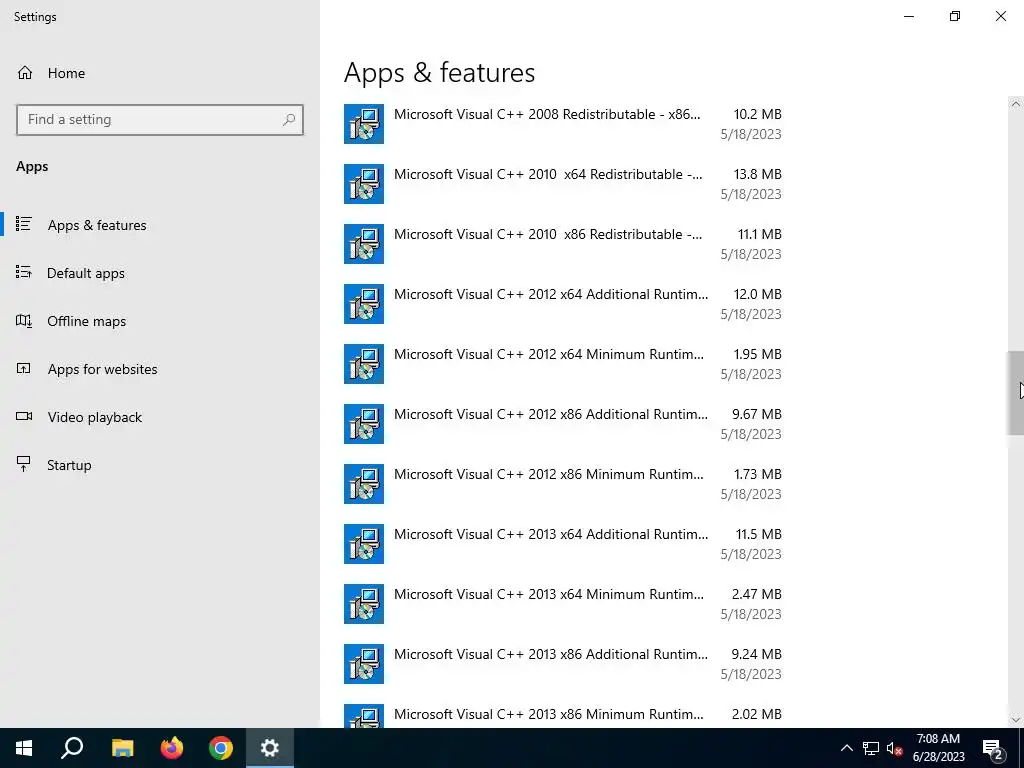1024x768 pixels.
Task: Click installer icon of Visual C++ 2010 x64 Redistributable
Action: coord(364,184)
